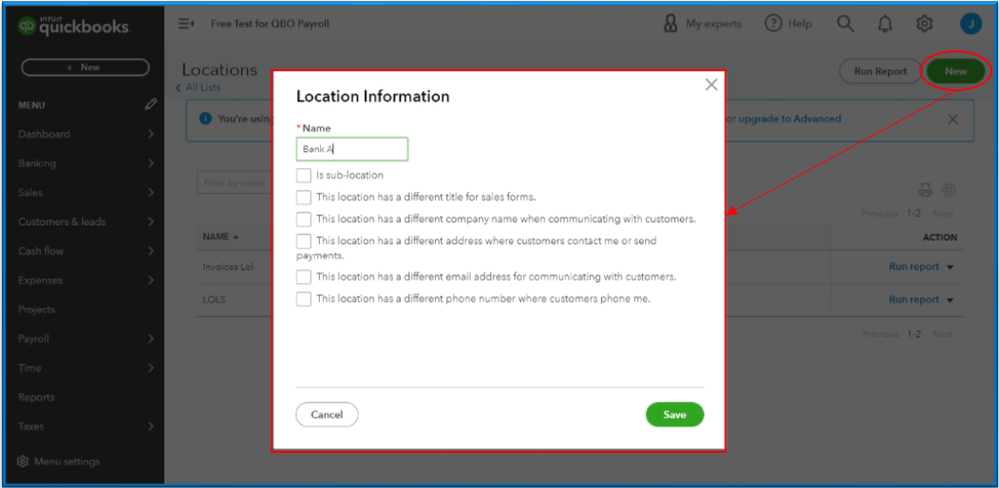Image resolution: width=999 pixels, height=488 pixels.
Task: Expand Payroll submenu chevron
Action: [151, 339]
